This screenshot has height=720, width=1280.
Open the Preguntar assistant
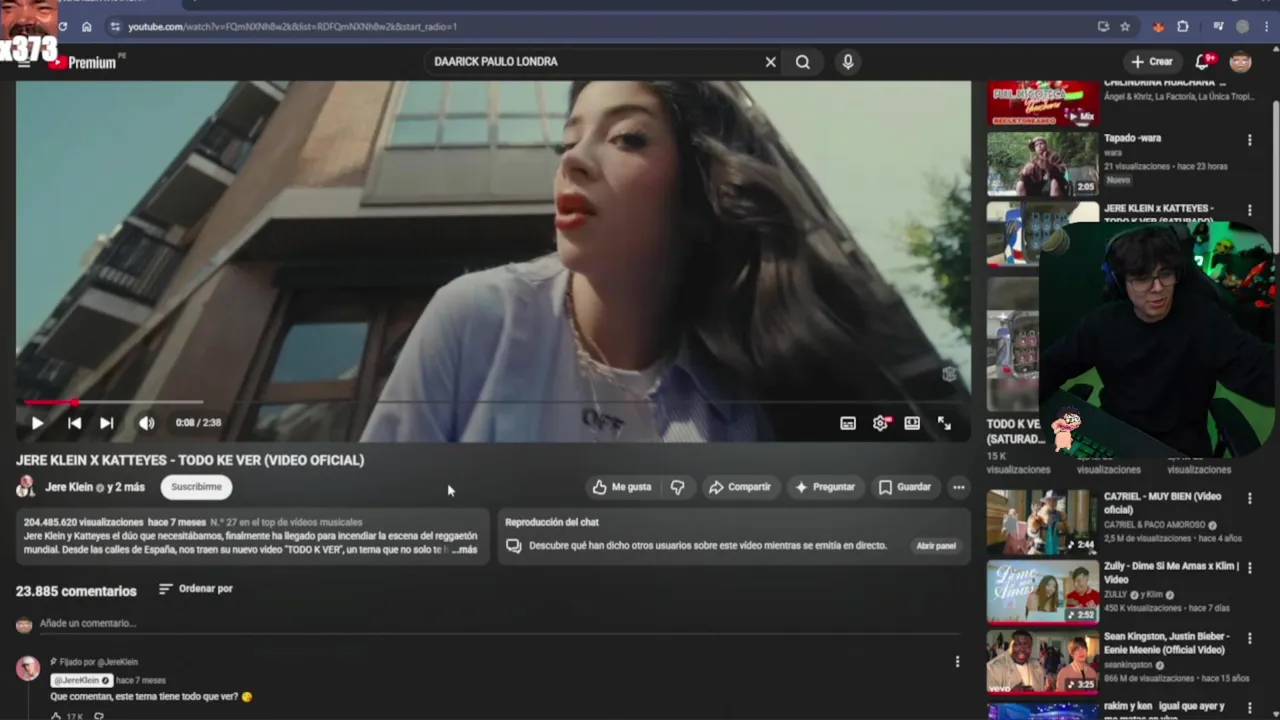[x=825, y=487]
